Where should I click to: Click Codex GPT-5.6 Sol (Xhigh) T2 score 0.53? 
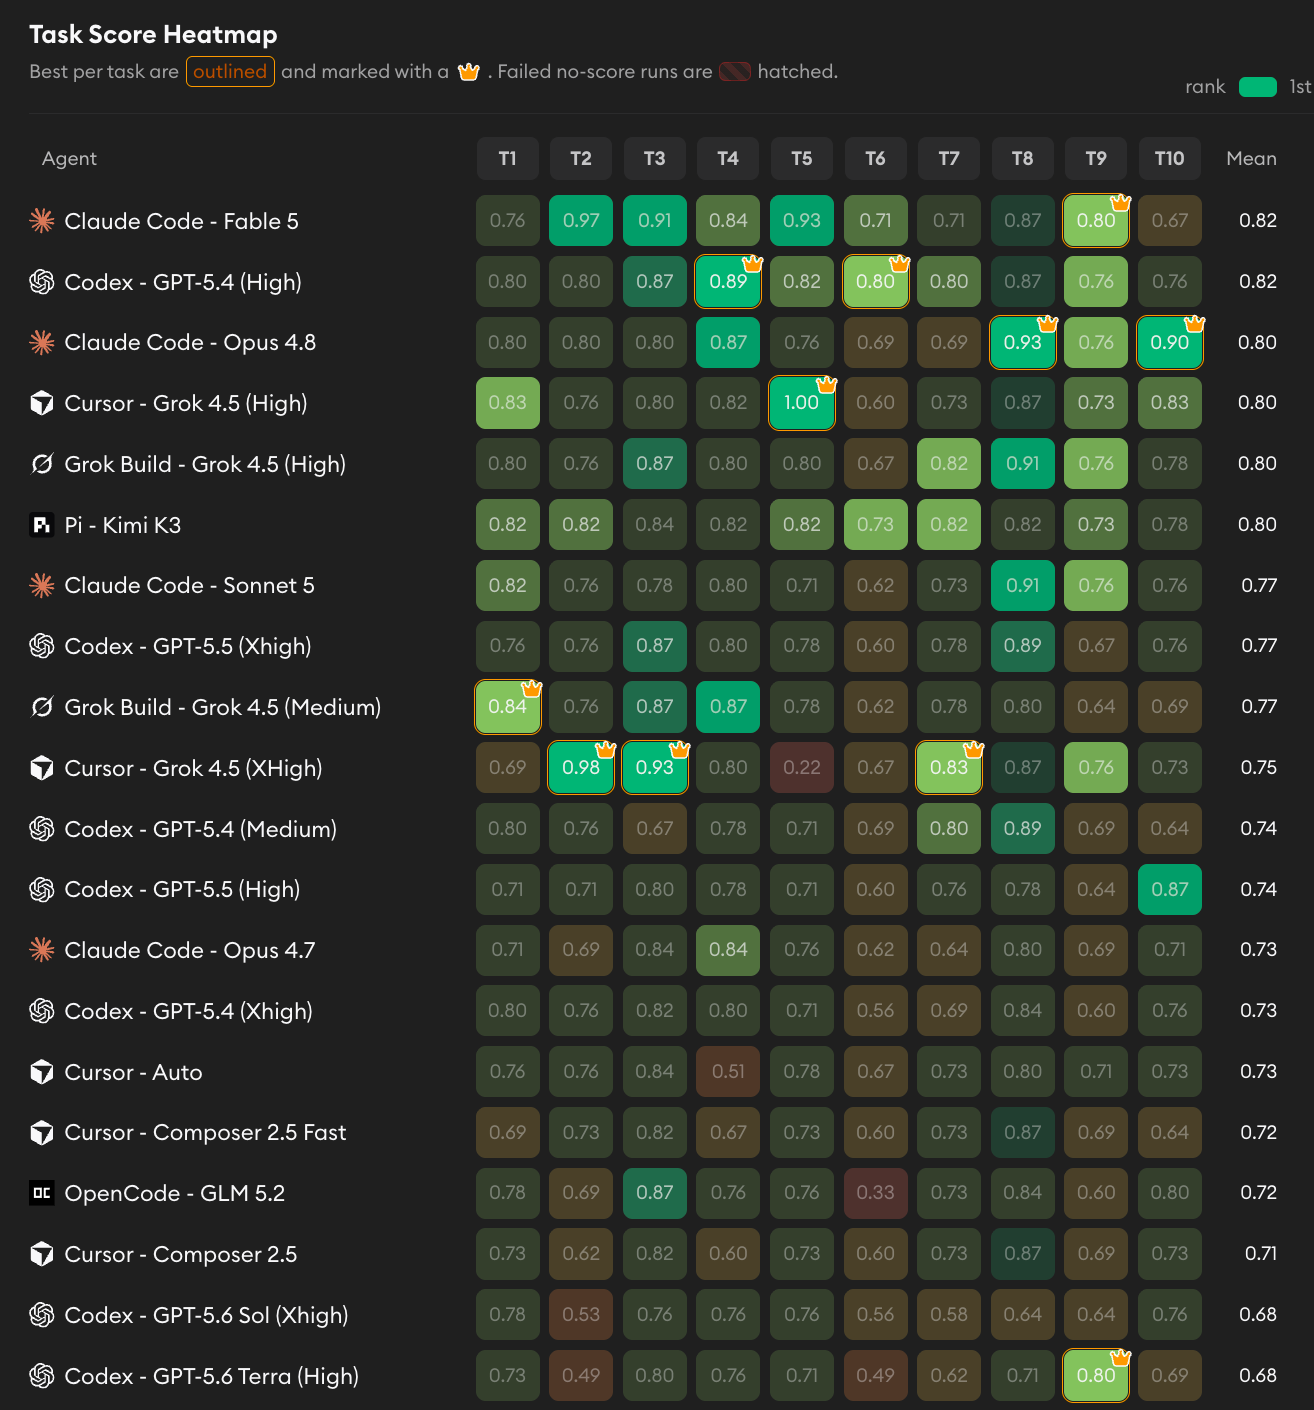[581, 1314]
